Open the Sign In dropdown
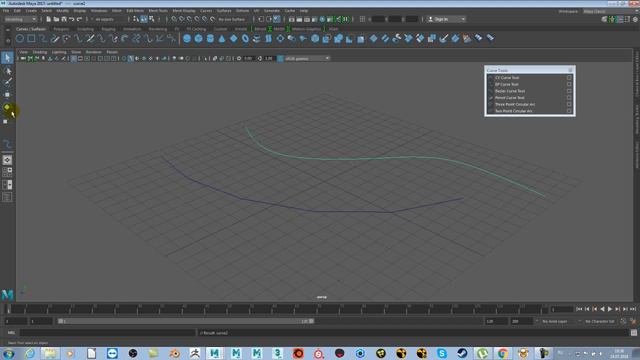The image size is (640, 360). pos(446,19)
